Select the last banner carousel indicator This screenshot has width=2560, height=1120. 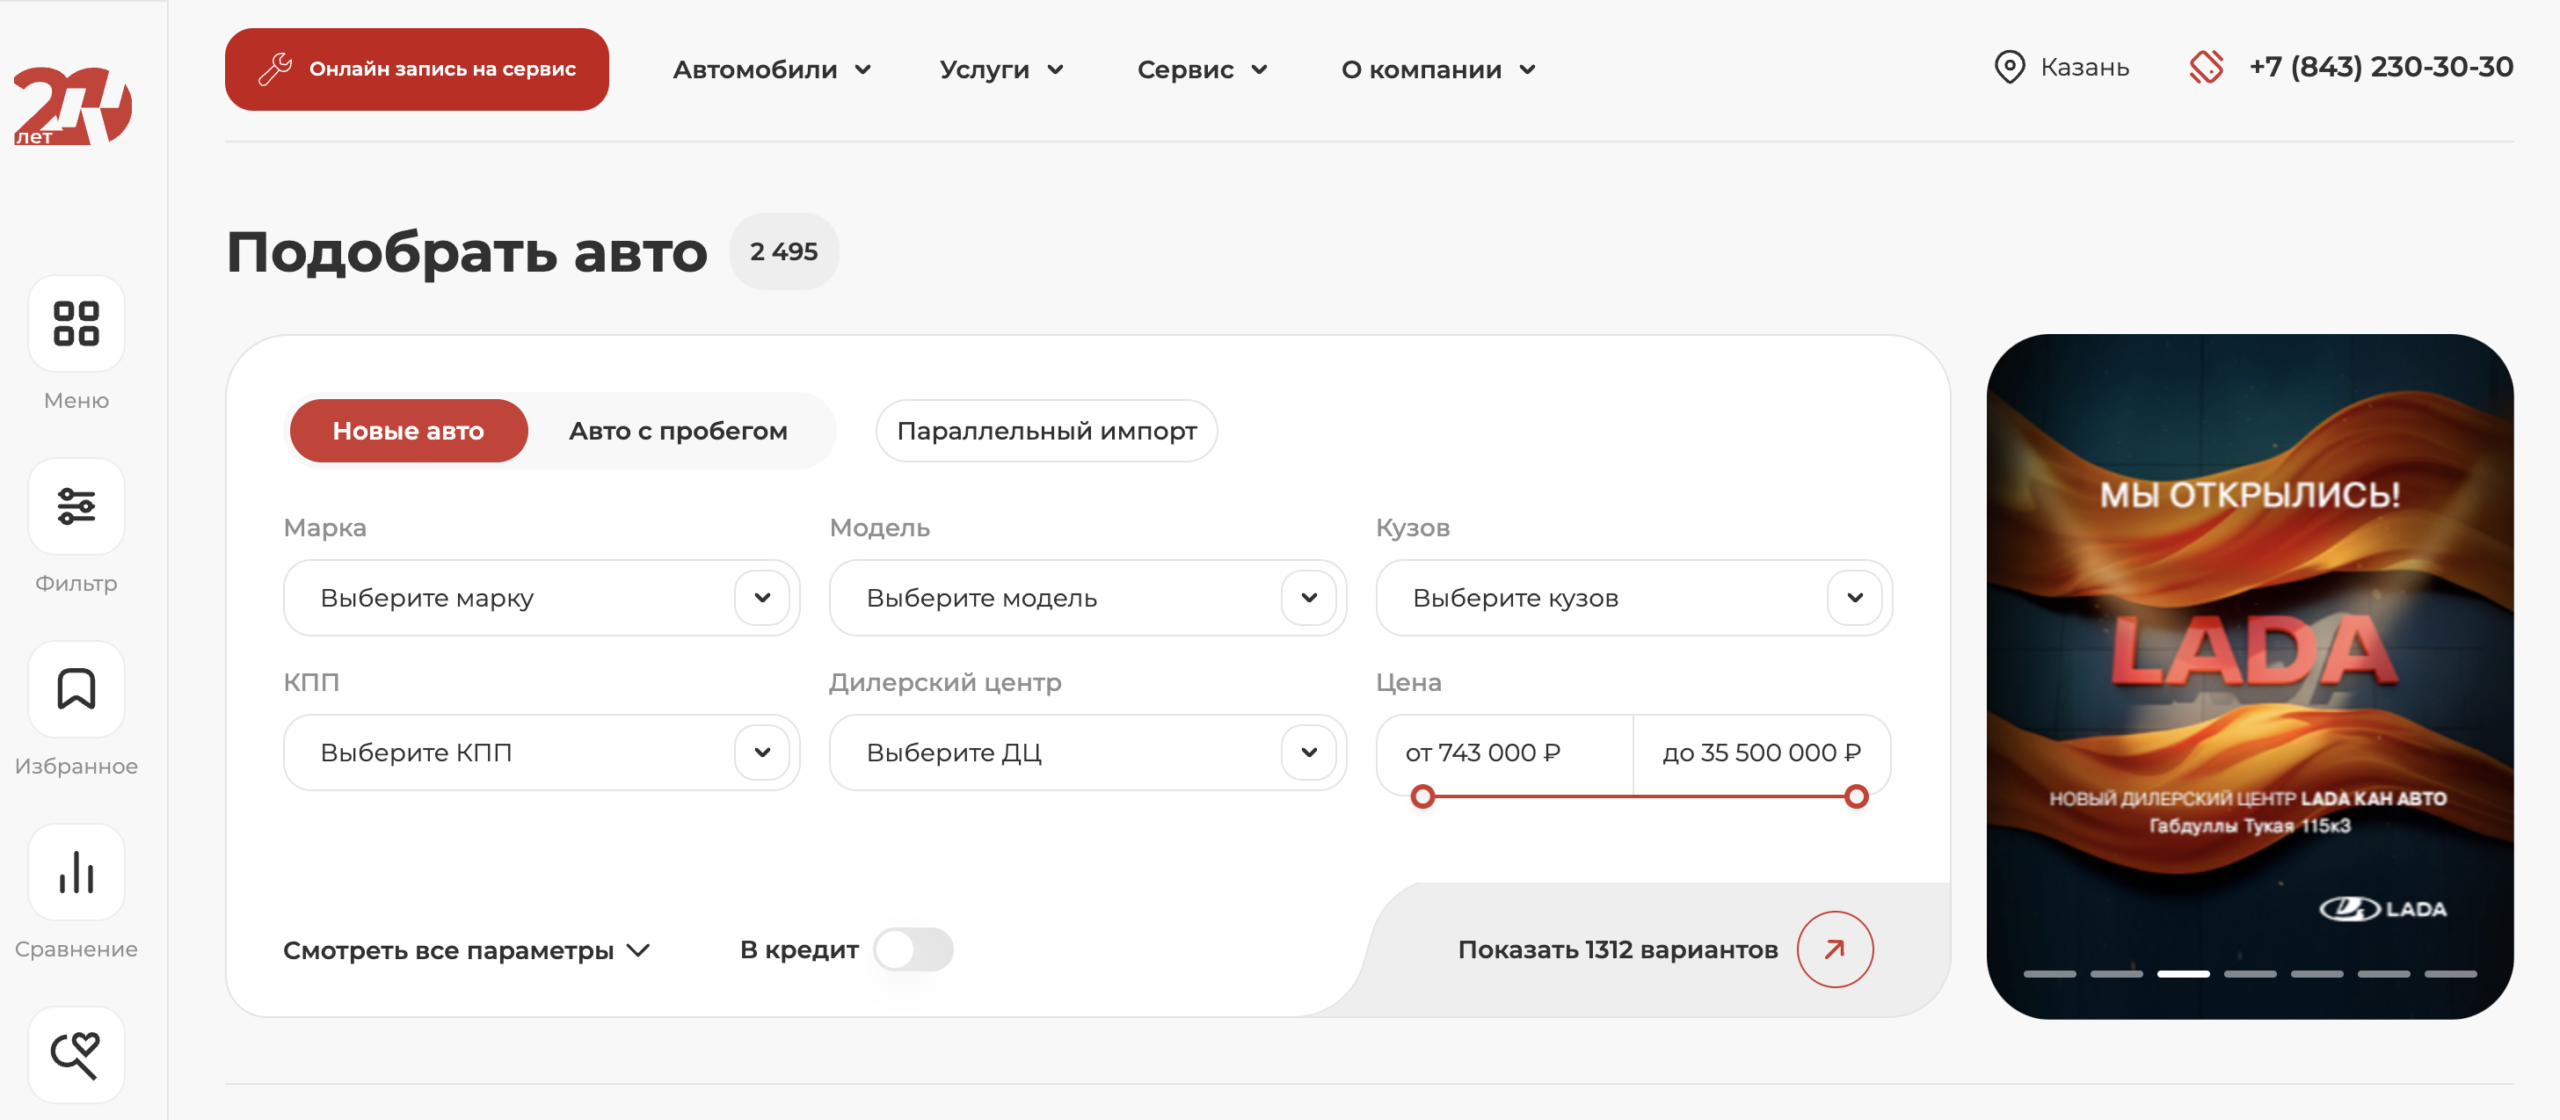2451,973
